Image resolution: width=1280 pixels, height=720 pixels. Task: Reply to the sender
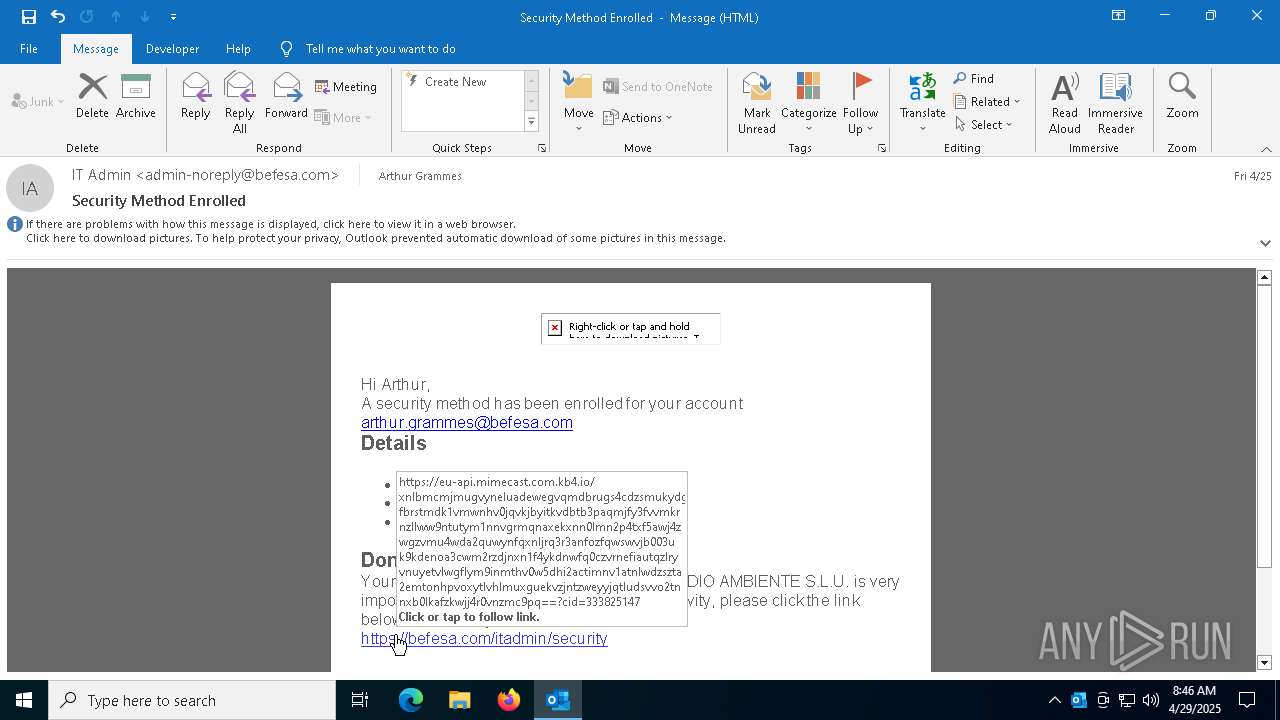(196, 97)
